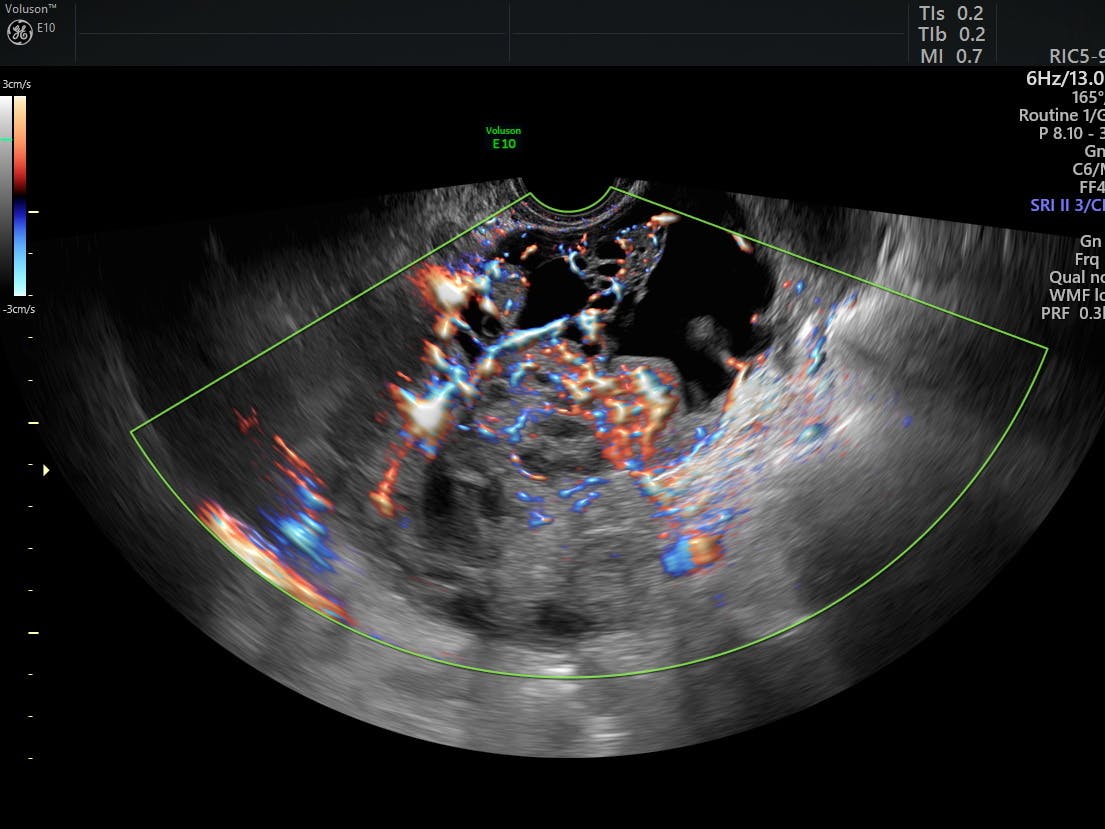Click the Routine 1 preset label
Screen dimensions: 1105x829
click(x=1061, y=115)
